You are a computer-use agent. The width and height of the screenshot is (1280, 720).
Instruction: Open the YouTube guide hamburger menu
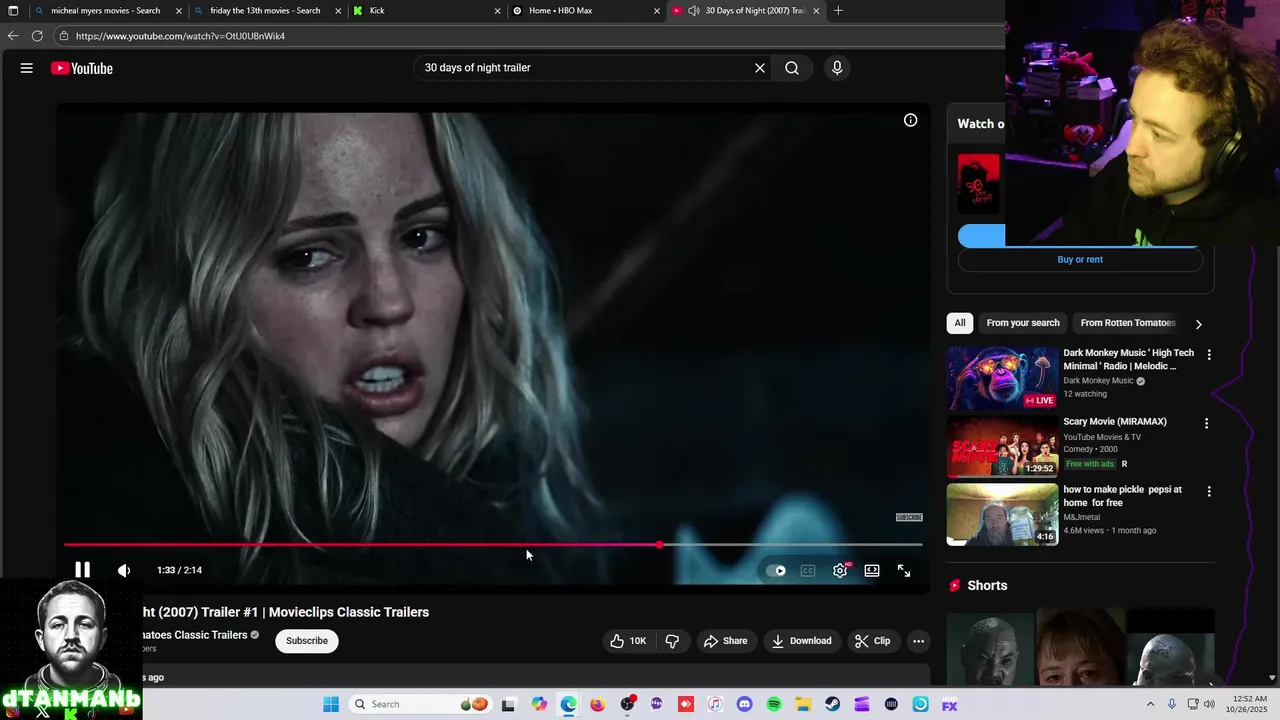click(x=27, y=68)
